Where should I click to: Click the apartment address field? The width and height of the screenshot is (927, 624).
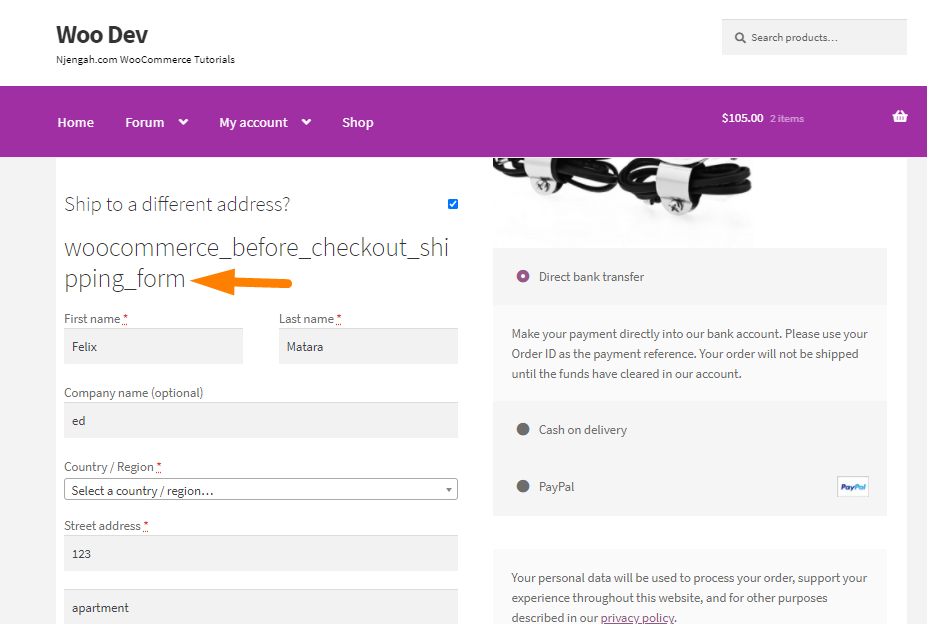tap(261, 606)
